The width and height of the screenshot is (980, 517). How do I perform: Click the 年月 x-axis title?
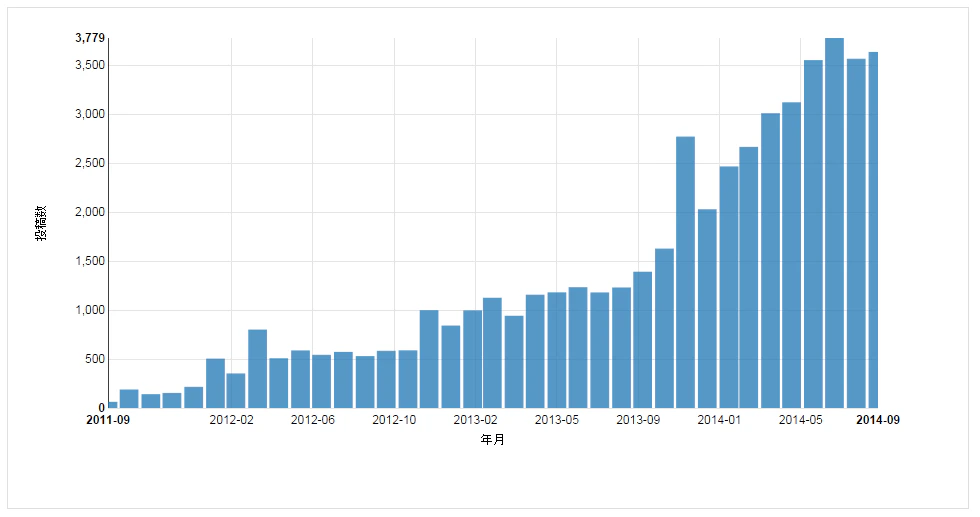tap(492, 440)
